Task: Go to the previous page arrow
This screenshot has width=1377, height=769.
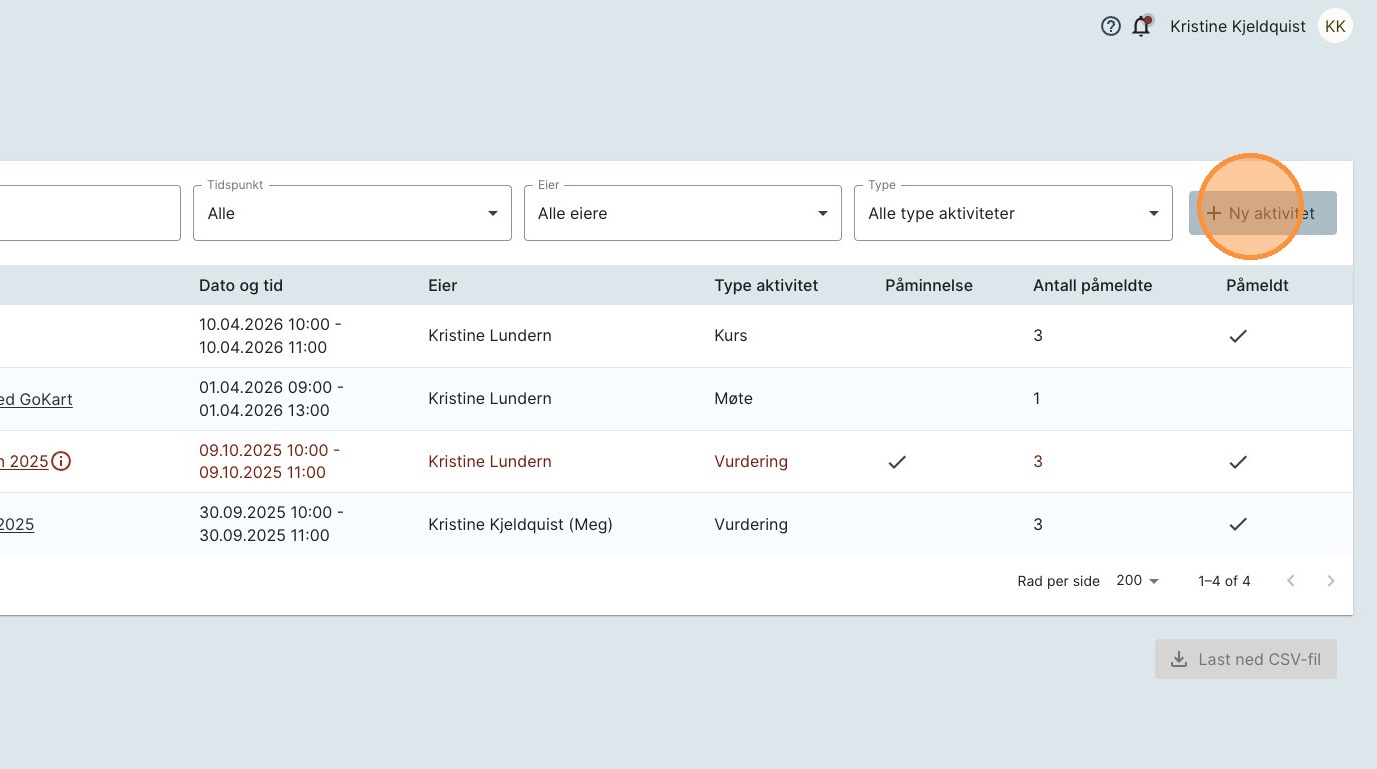Action: (x=1290, y=581)
